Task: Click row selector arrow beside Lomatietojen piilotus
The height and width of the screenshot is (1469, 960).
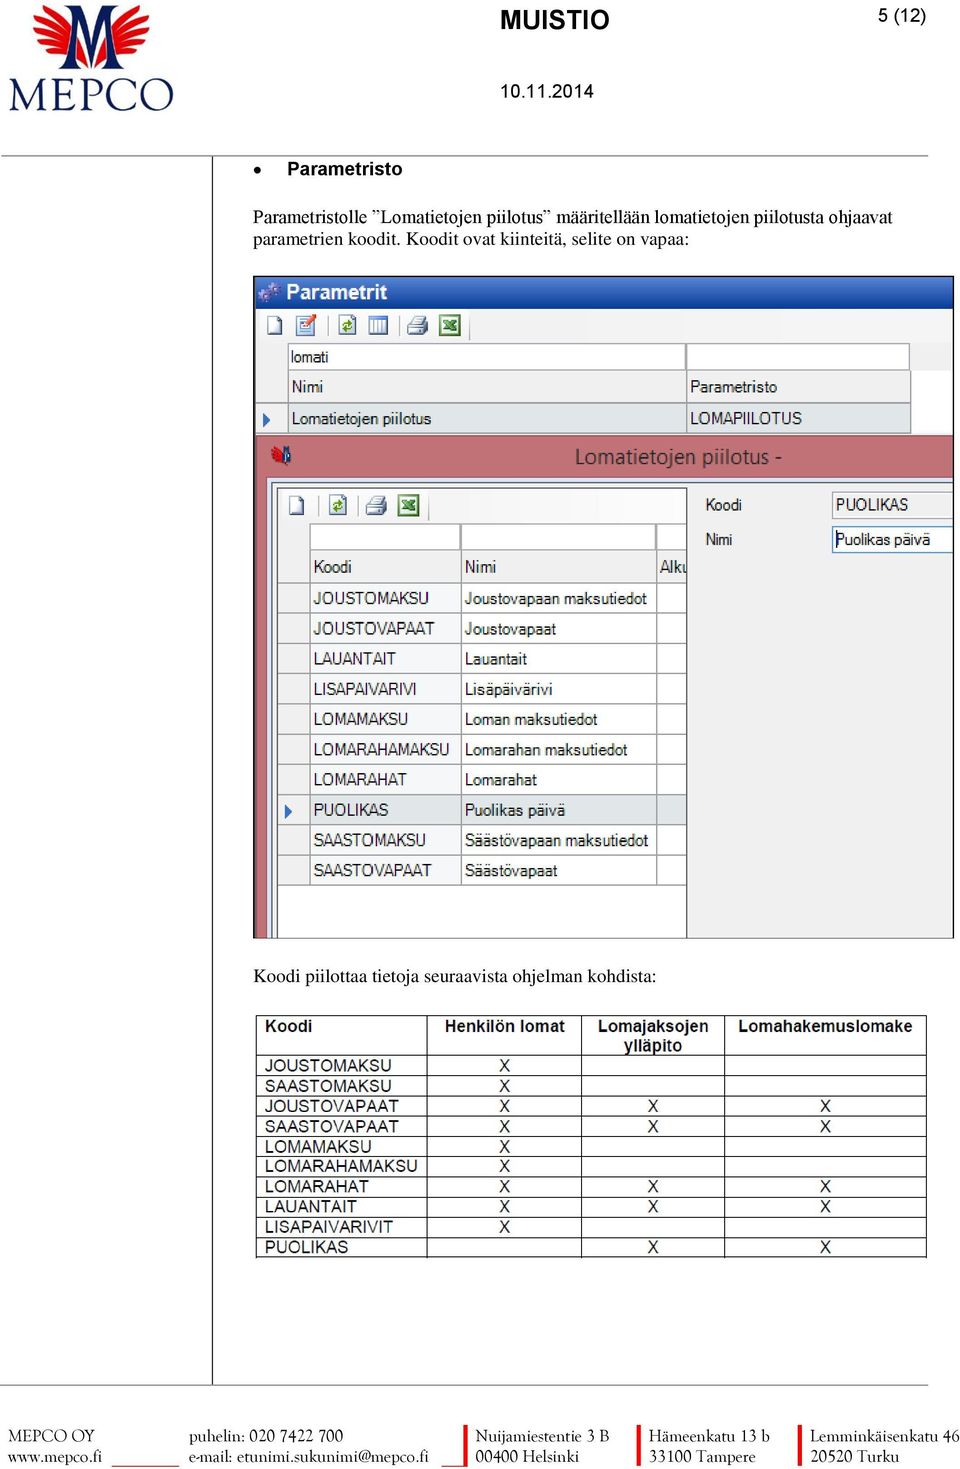Action: [268, 420]
